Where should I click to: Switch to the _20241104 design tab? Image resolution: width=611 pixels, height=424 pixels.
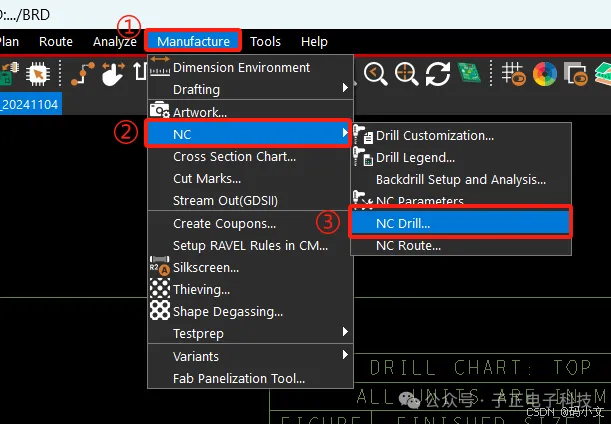[30, 104]
